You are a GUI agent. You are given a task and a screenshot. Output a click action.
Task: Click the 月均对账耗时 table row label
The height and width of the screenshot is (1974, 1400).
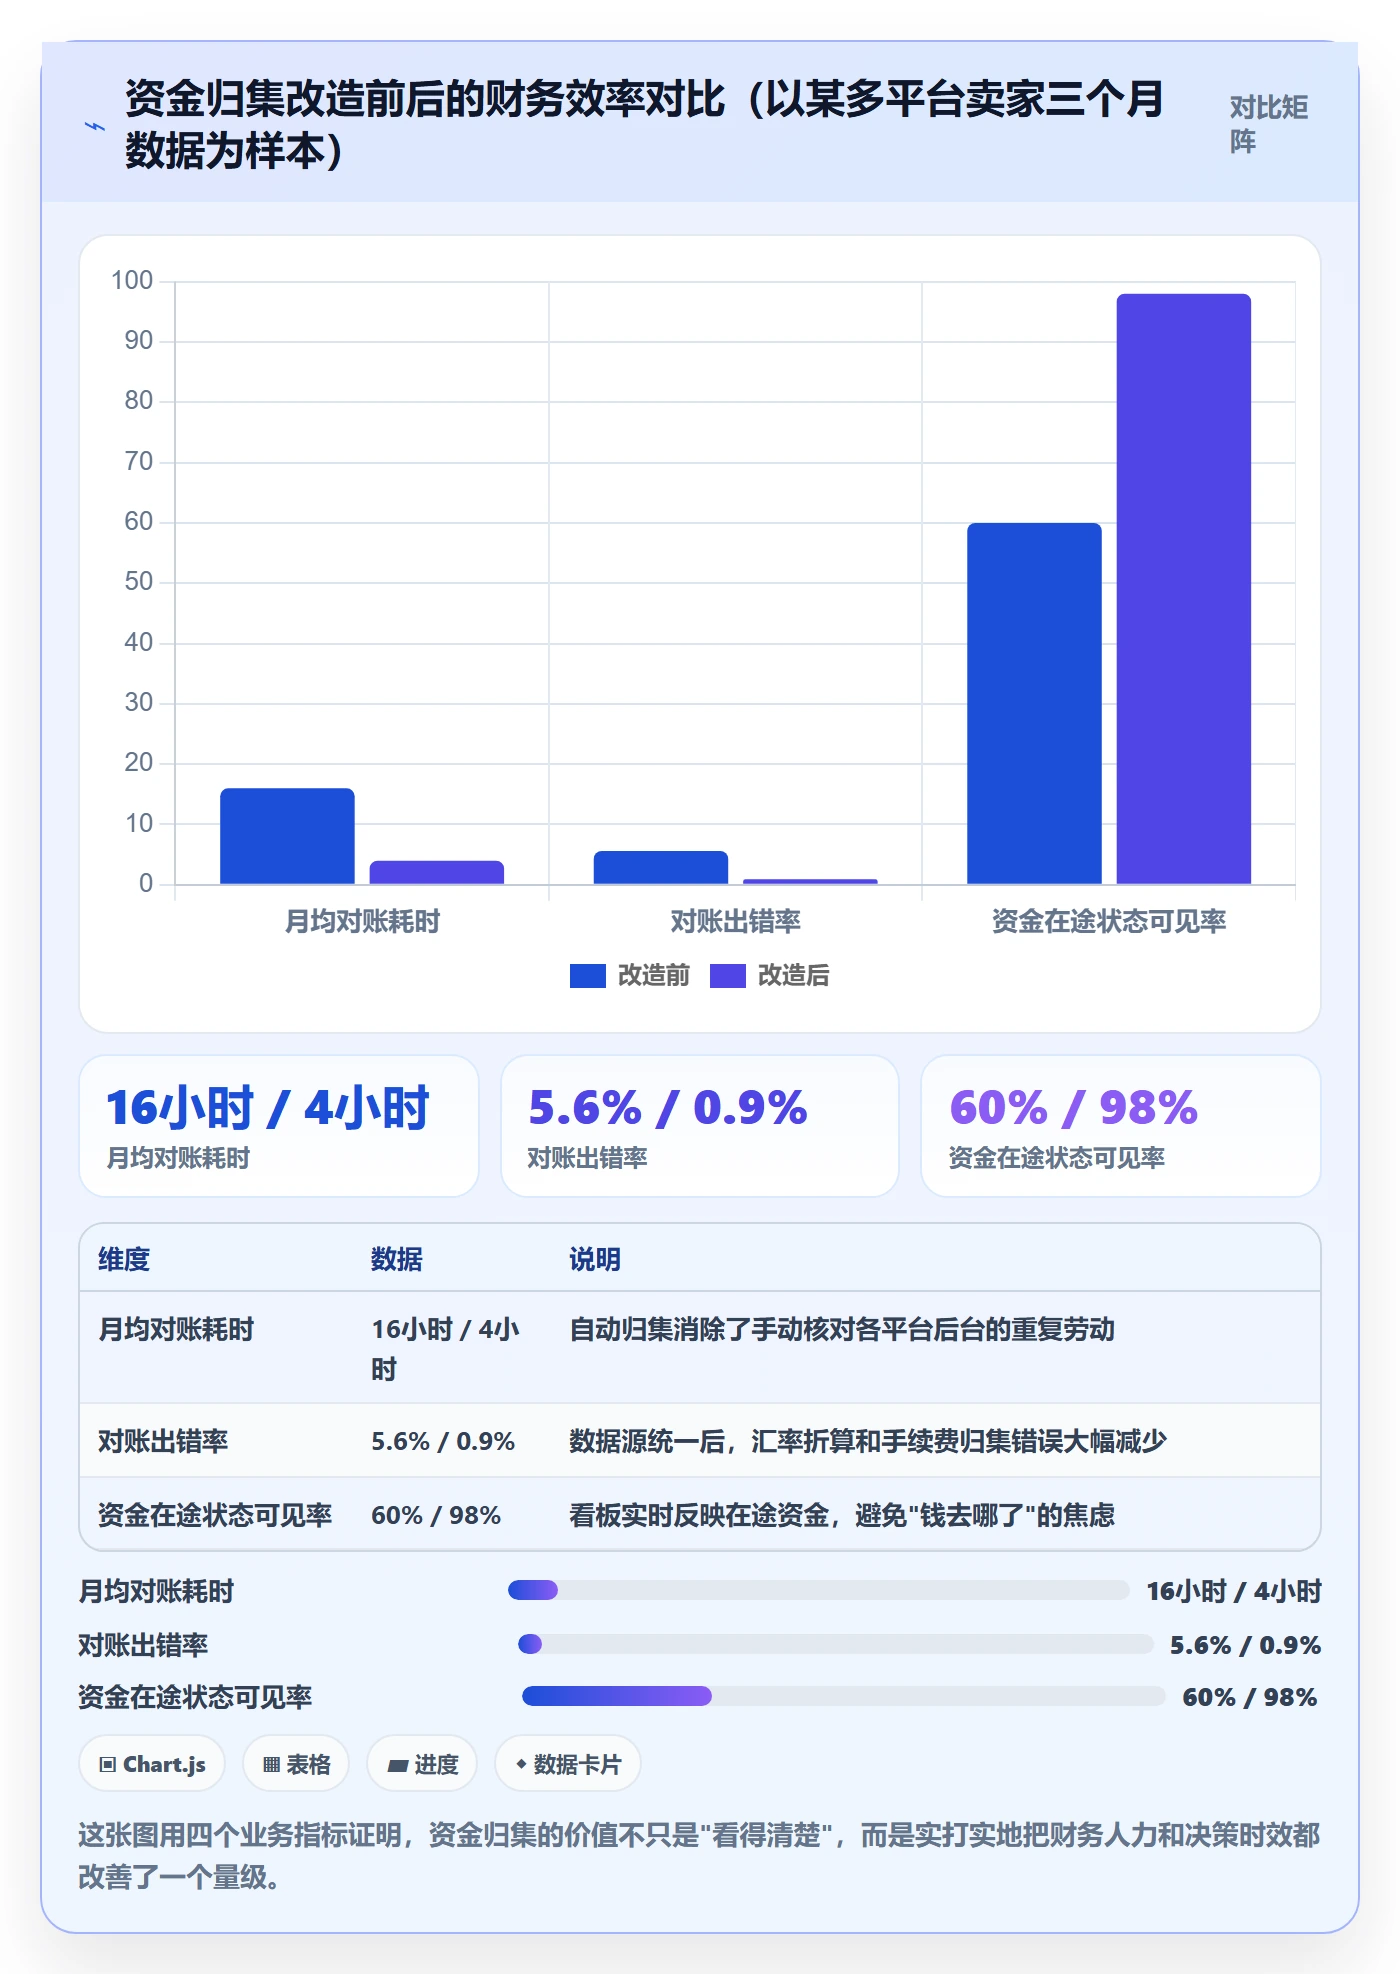[x=176, y=1329]
